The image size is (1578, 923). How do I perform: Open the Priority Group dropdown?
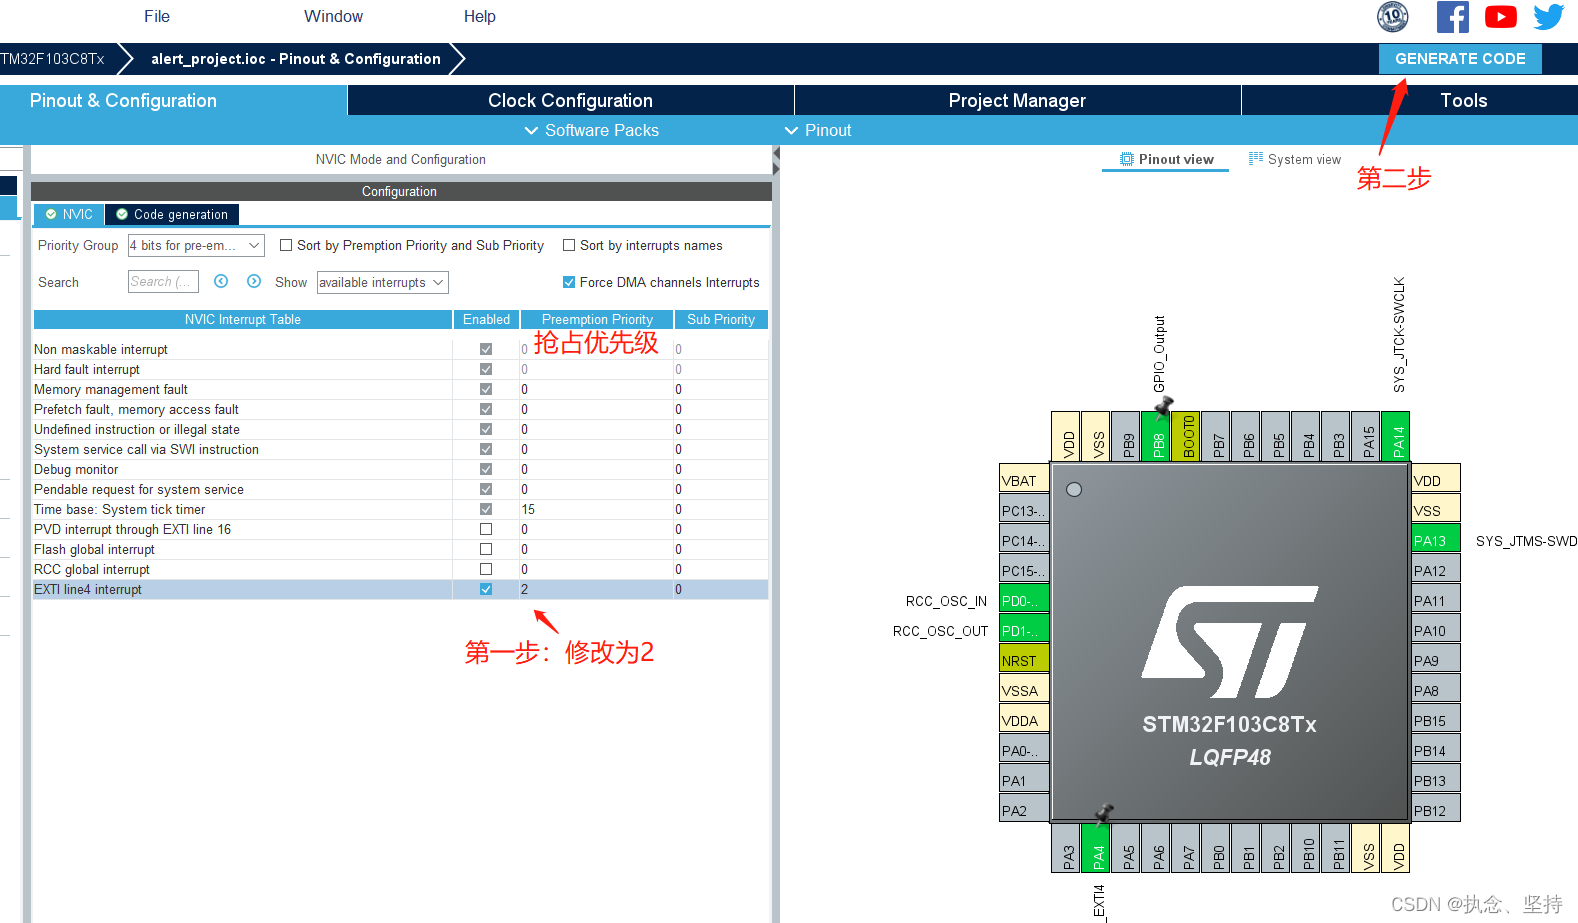[196, 245]
